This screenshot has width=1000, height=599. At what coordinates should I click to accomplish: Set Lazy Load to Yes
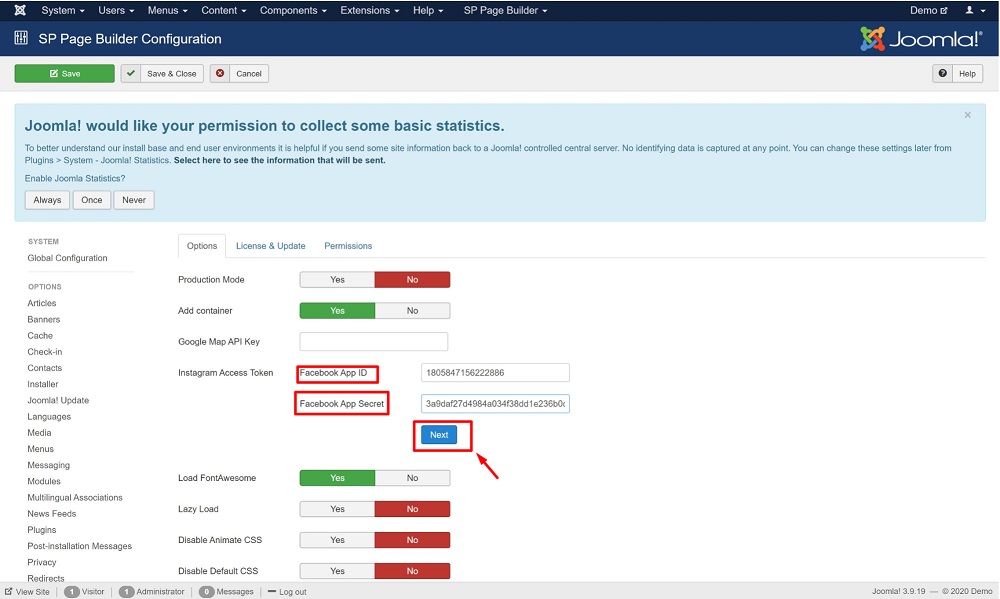click(x=337, y=509)
